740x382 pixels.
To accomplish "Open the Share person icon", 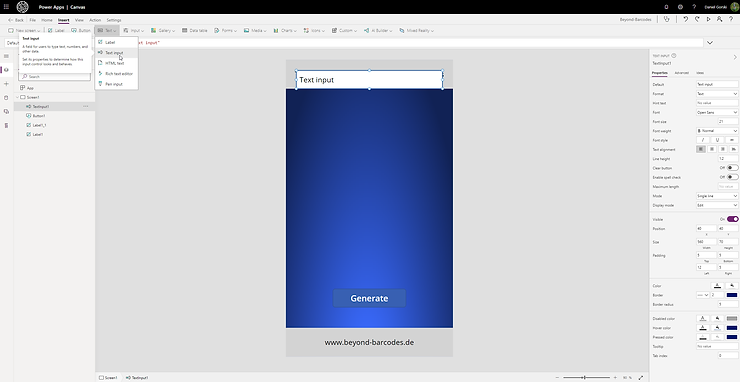I will [x=719, y=19].
